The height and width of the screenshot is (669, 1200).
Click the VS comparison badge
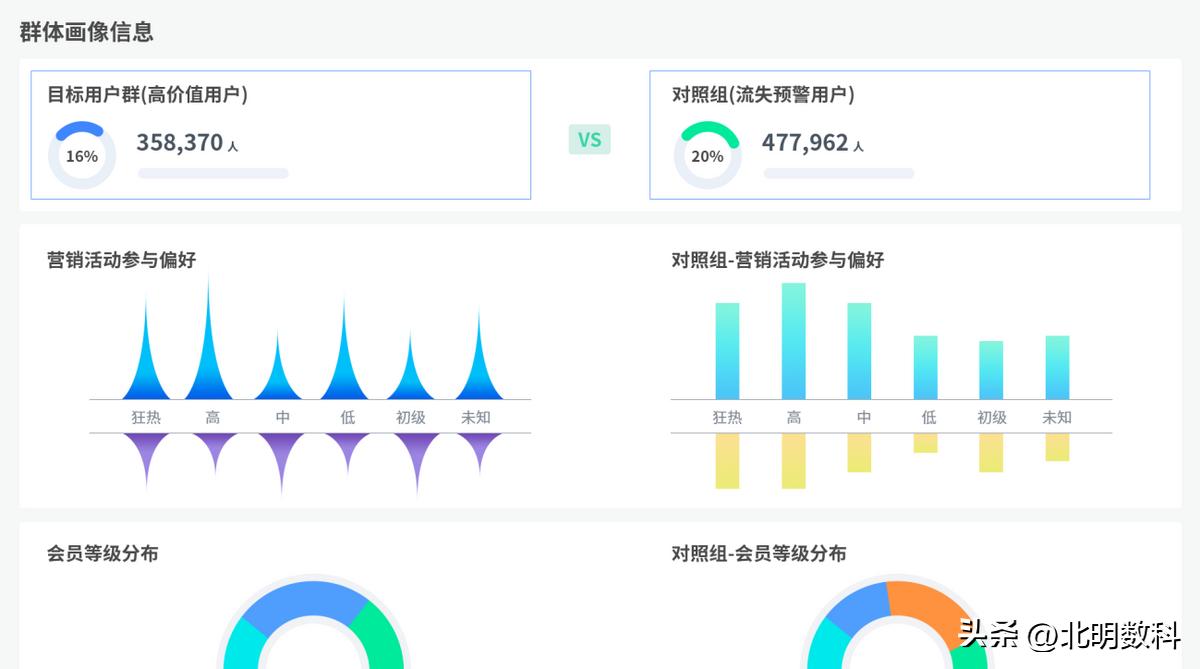tap(590, 140)
